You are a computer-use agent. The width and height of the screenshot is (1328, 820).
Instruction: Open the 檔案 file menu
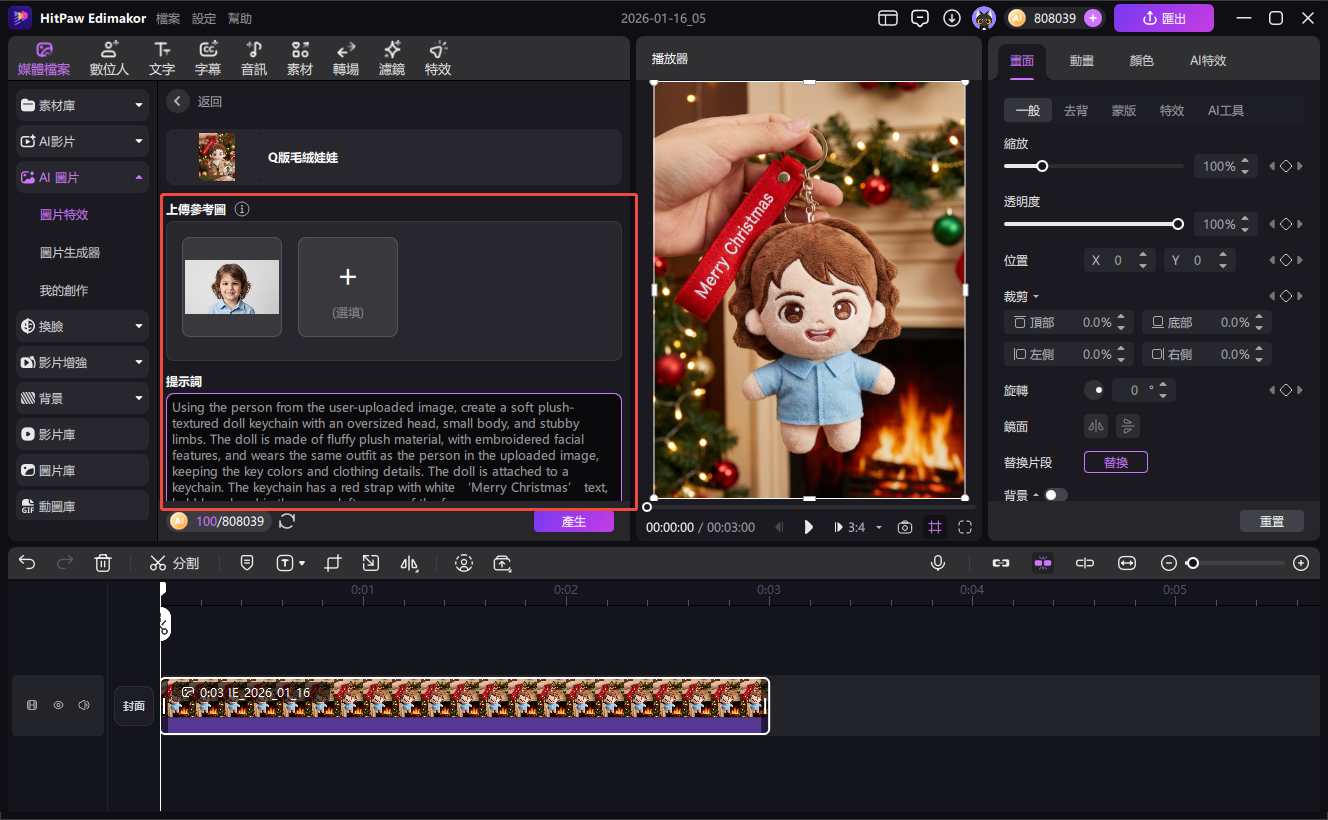click(x=167, y=19)
